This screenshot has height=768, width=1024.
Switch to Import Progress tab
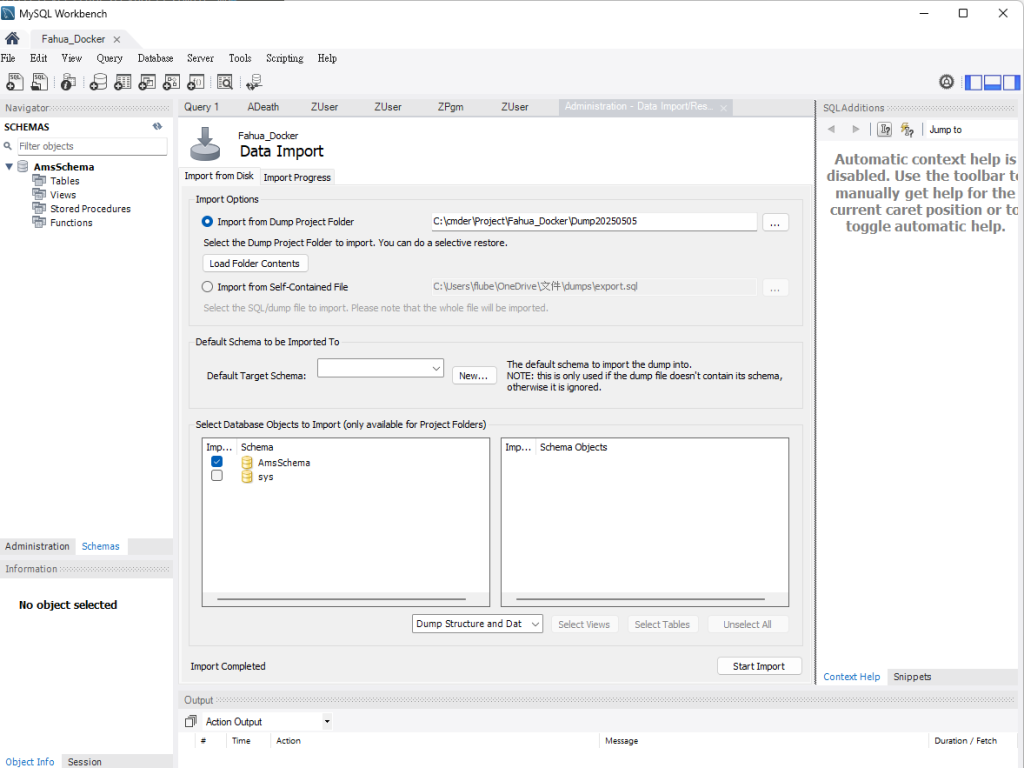click(297, 177)
